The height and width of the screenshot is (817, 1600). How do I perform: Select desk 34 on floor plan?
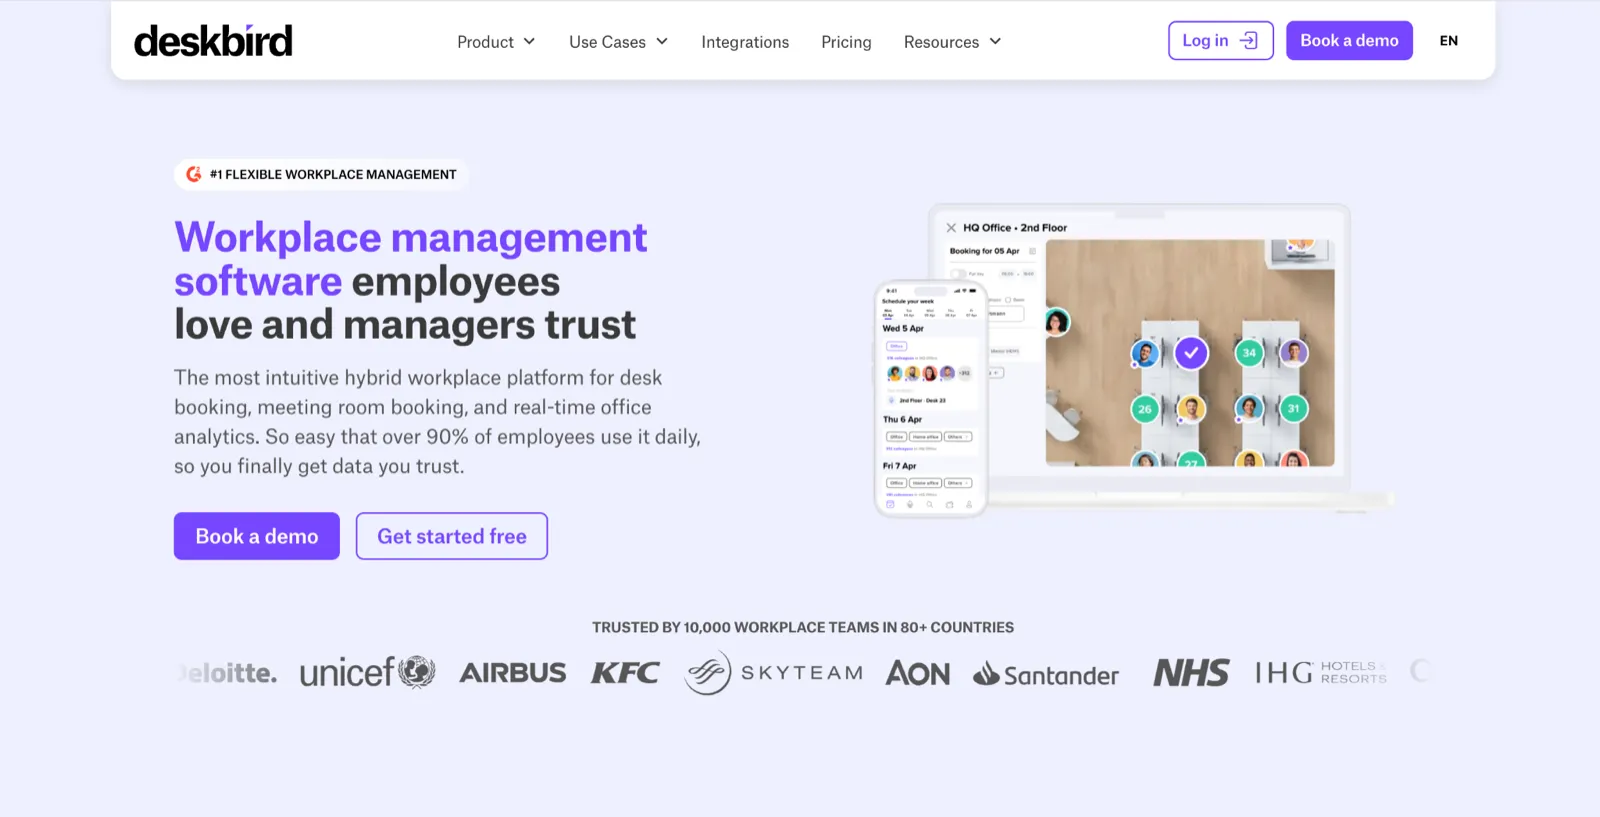pyautogui.click(x=1249, y=353)
